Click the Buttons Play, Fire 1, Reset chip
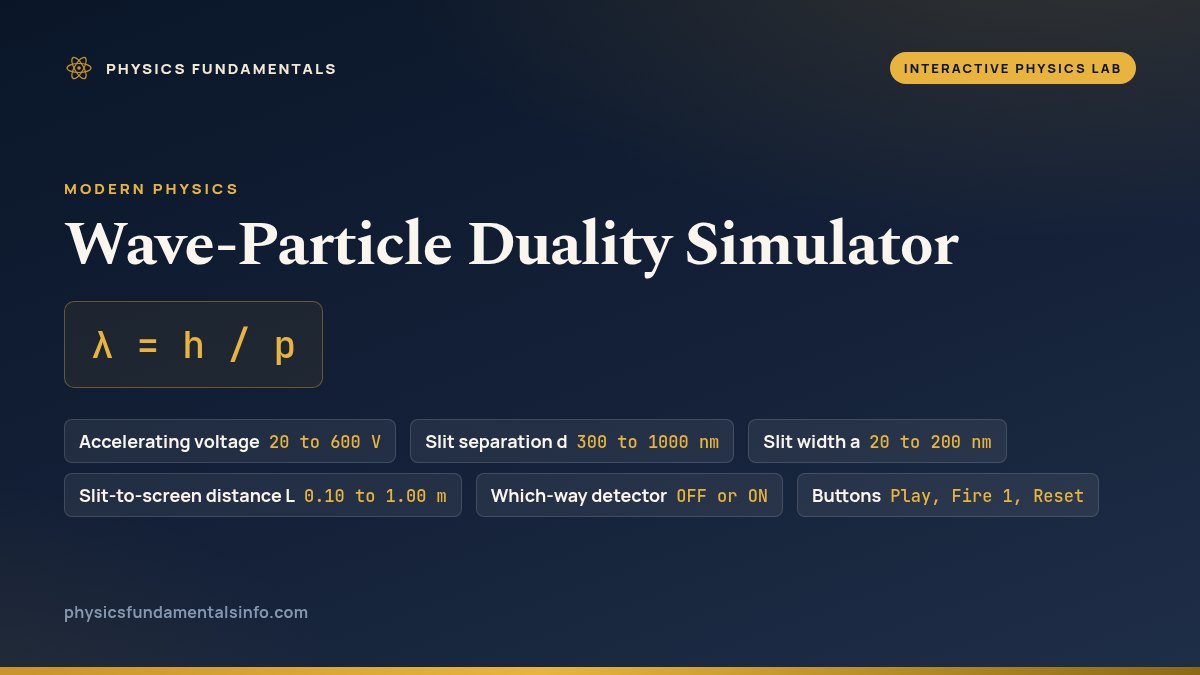Viewport: 1200px width, 675px height. (948, 495)
